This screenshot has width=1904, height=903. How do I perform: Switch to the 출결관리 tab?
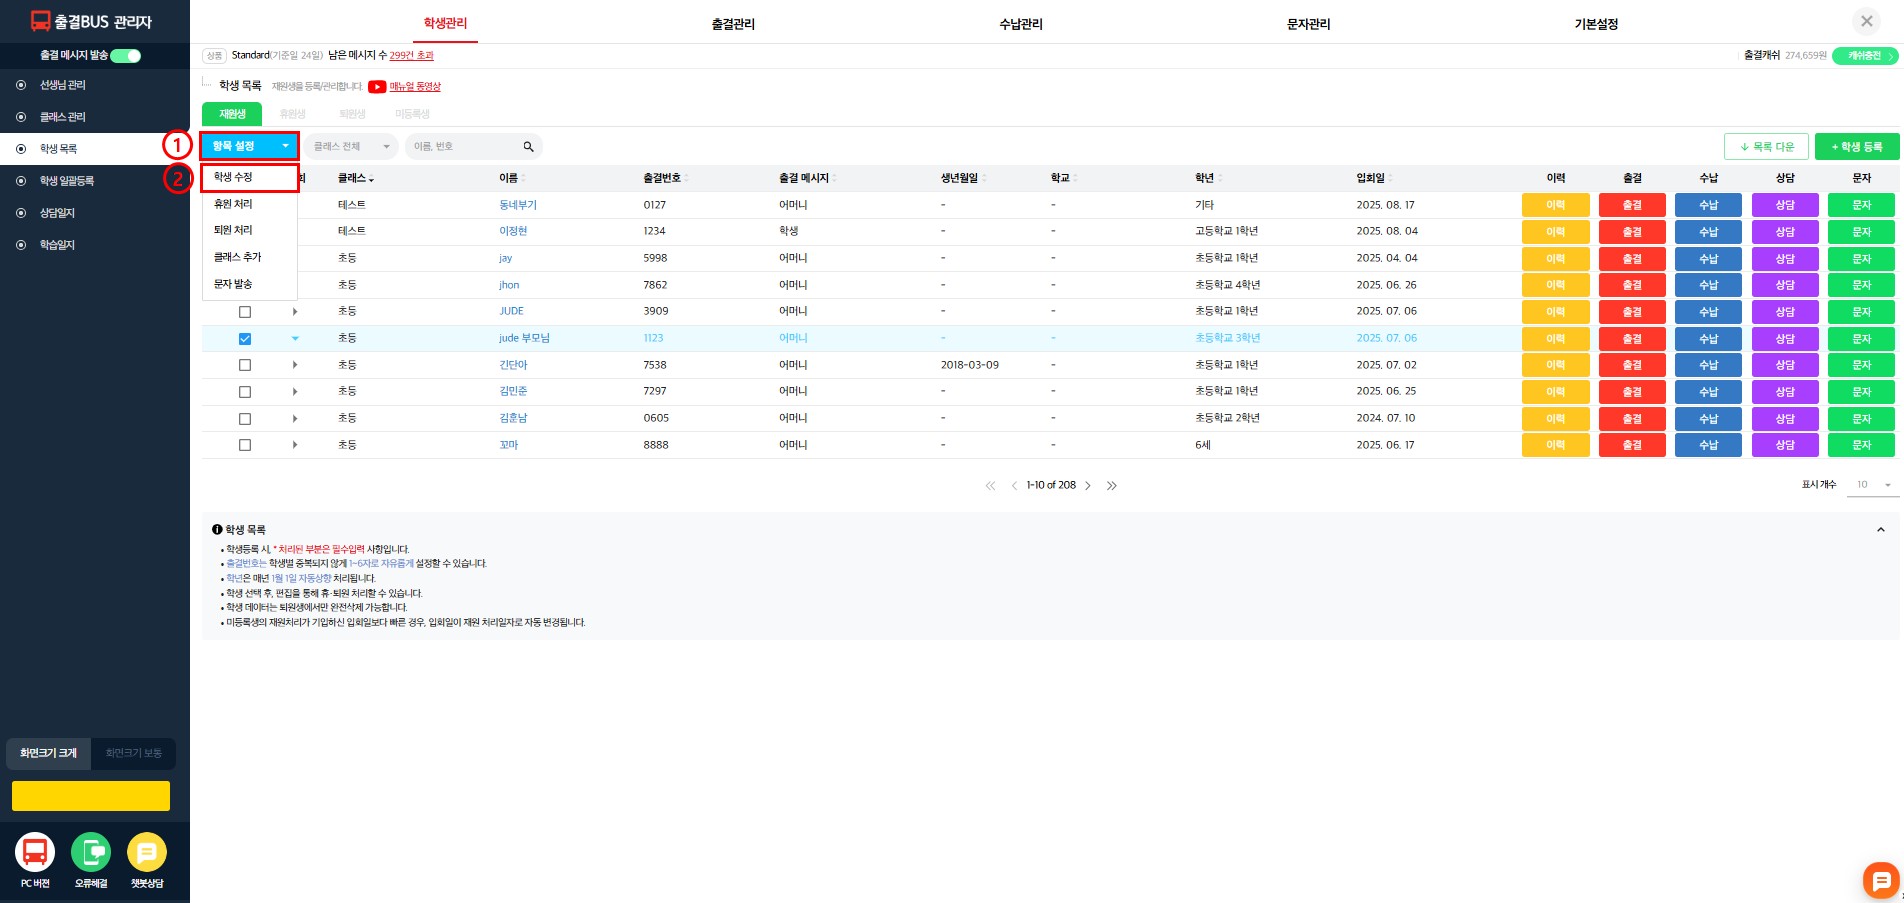[x=733, y=24]
